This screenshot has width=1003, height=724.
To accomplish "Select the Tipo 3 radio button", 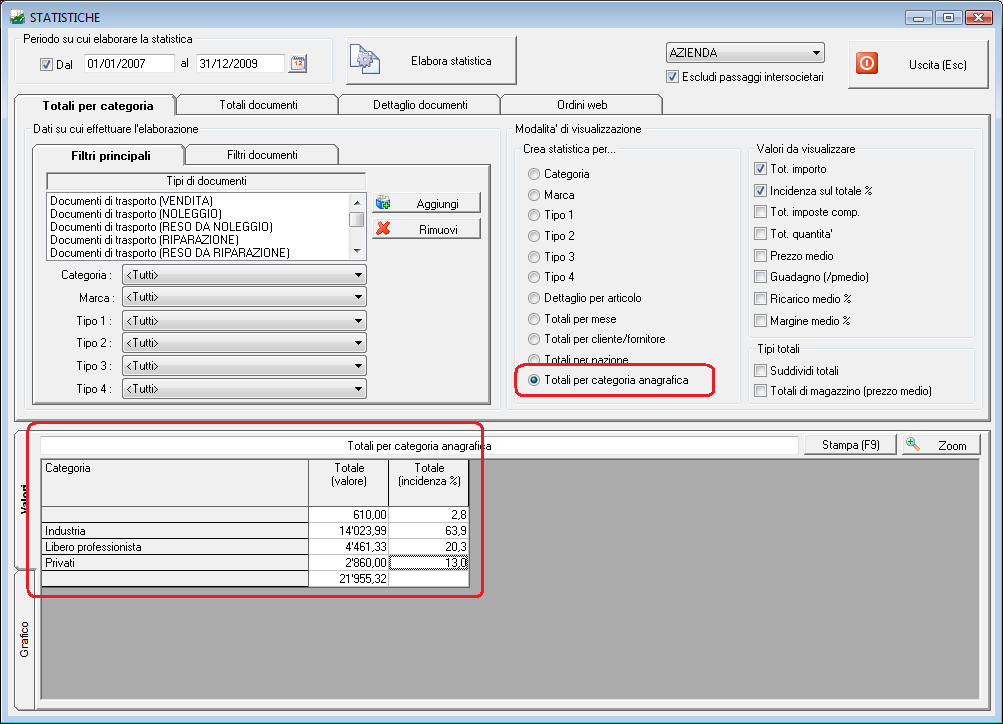I will point(533,257).
